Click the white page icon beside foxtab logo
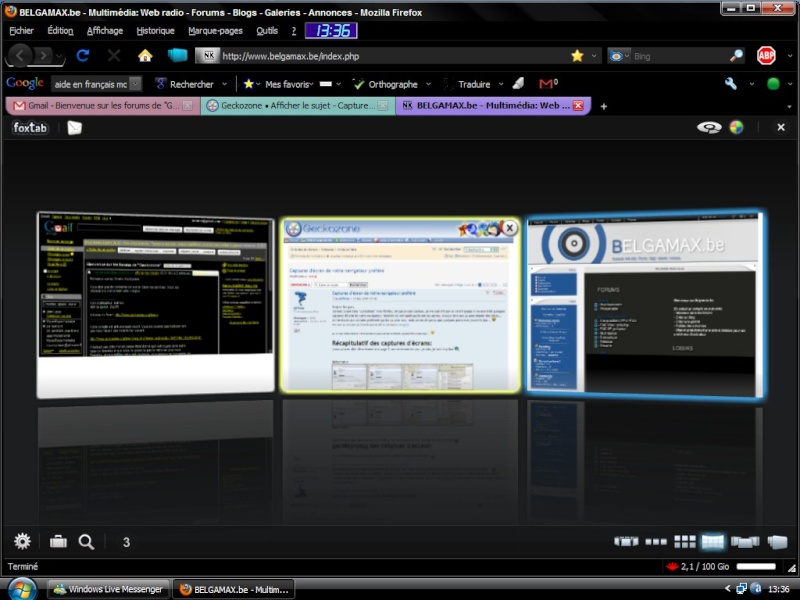This screenshot has width=800, height=600. point(74,128)
